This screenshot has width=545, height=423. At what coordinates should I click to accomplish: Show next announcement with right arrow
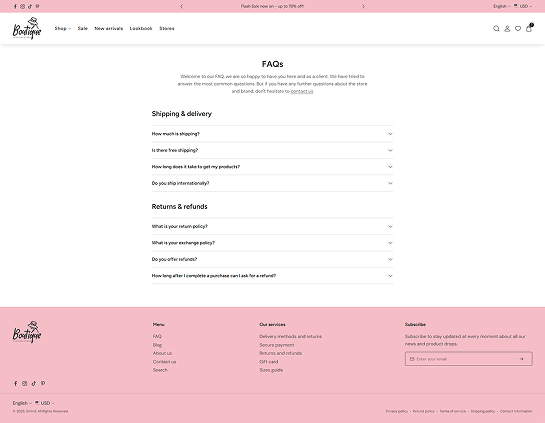(x=363, y=6)
